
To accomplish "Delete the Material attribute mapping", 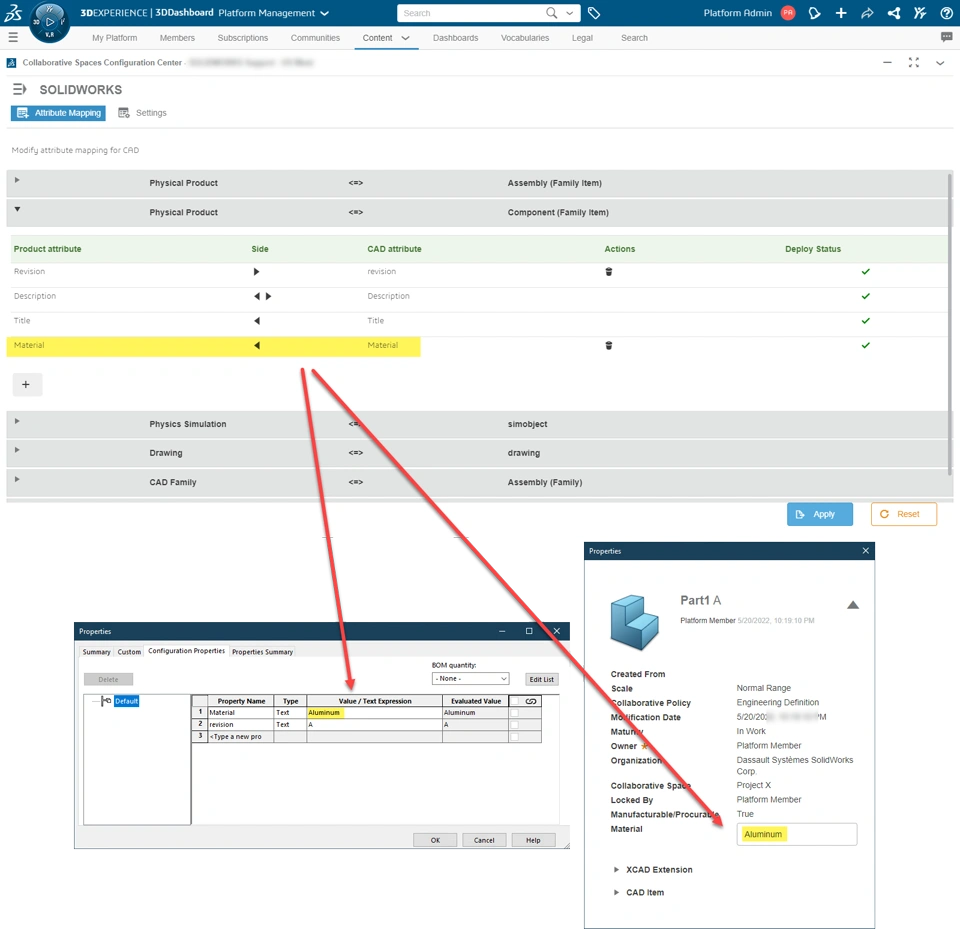I will [609, 345].
